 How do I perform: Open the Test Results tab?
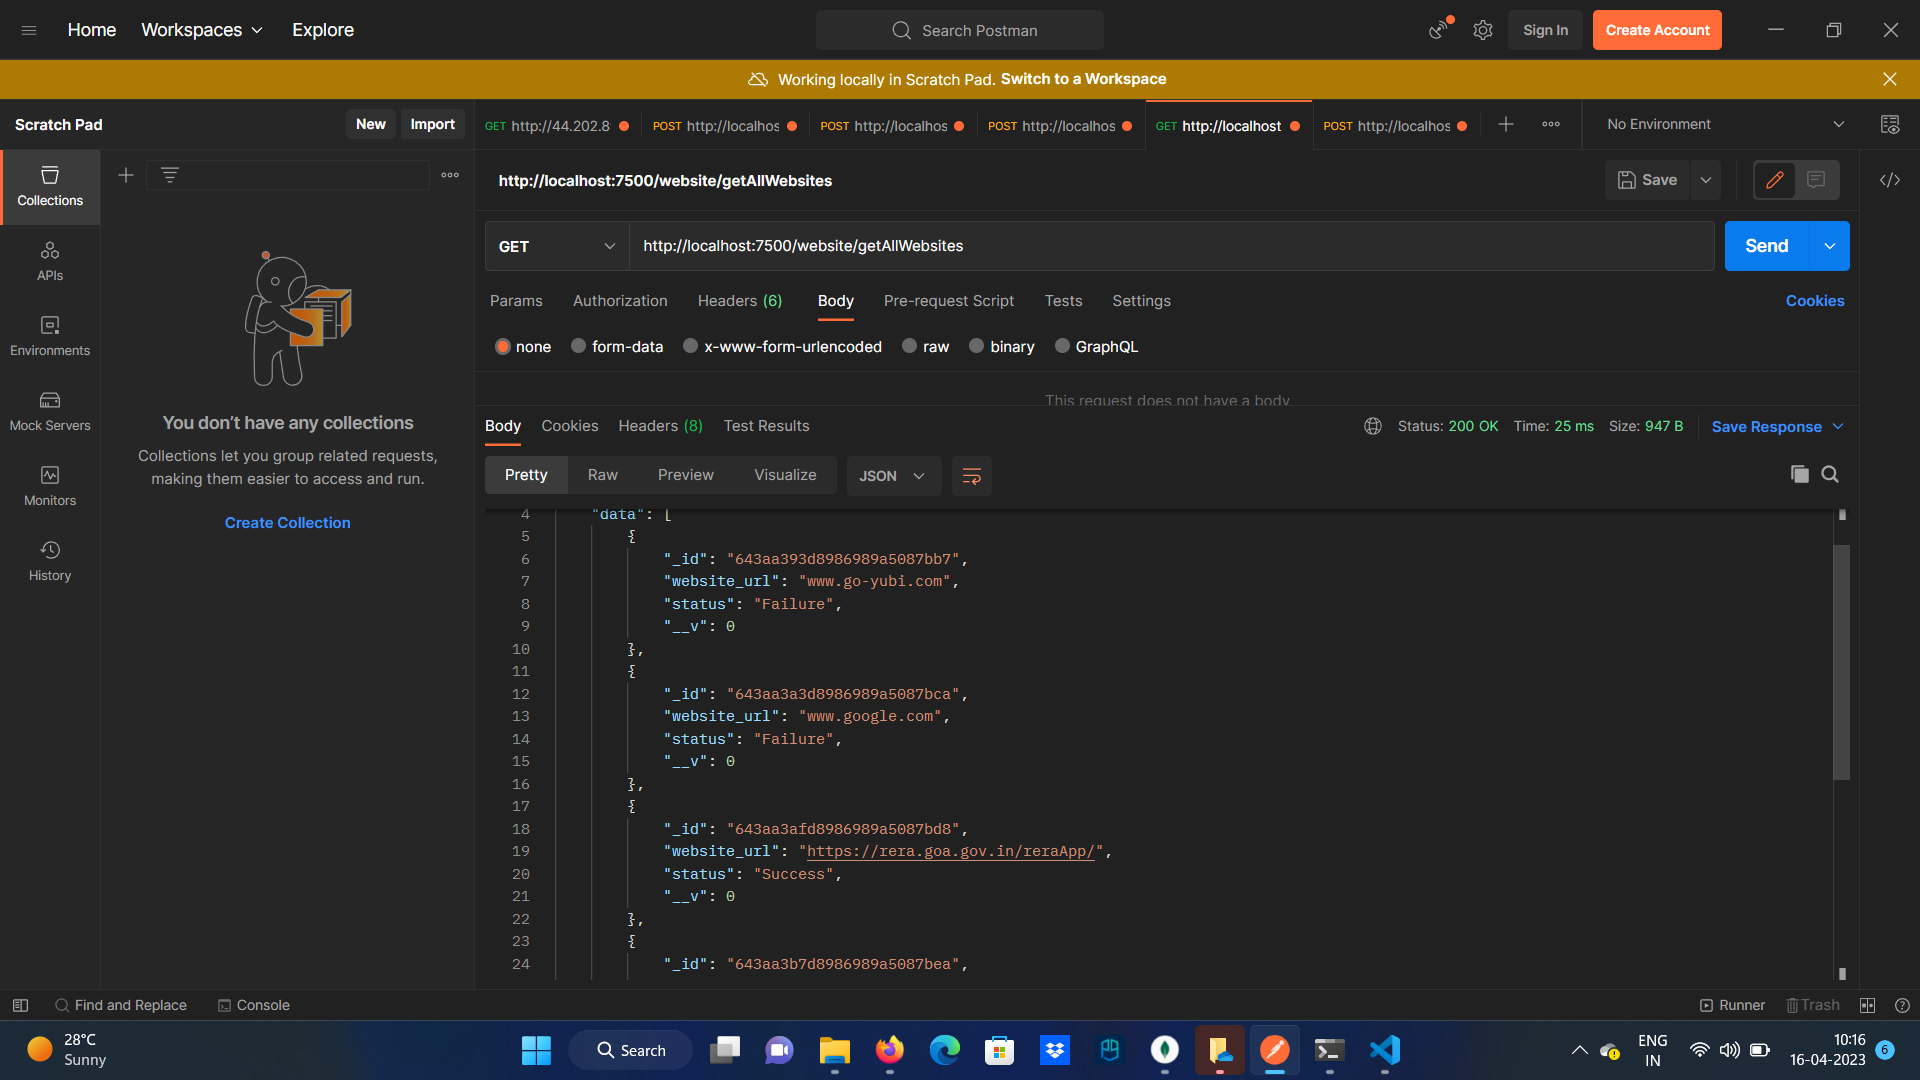pyautogui.click(x=766, y=425)
